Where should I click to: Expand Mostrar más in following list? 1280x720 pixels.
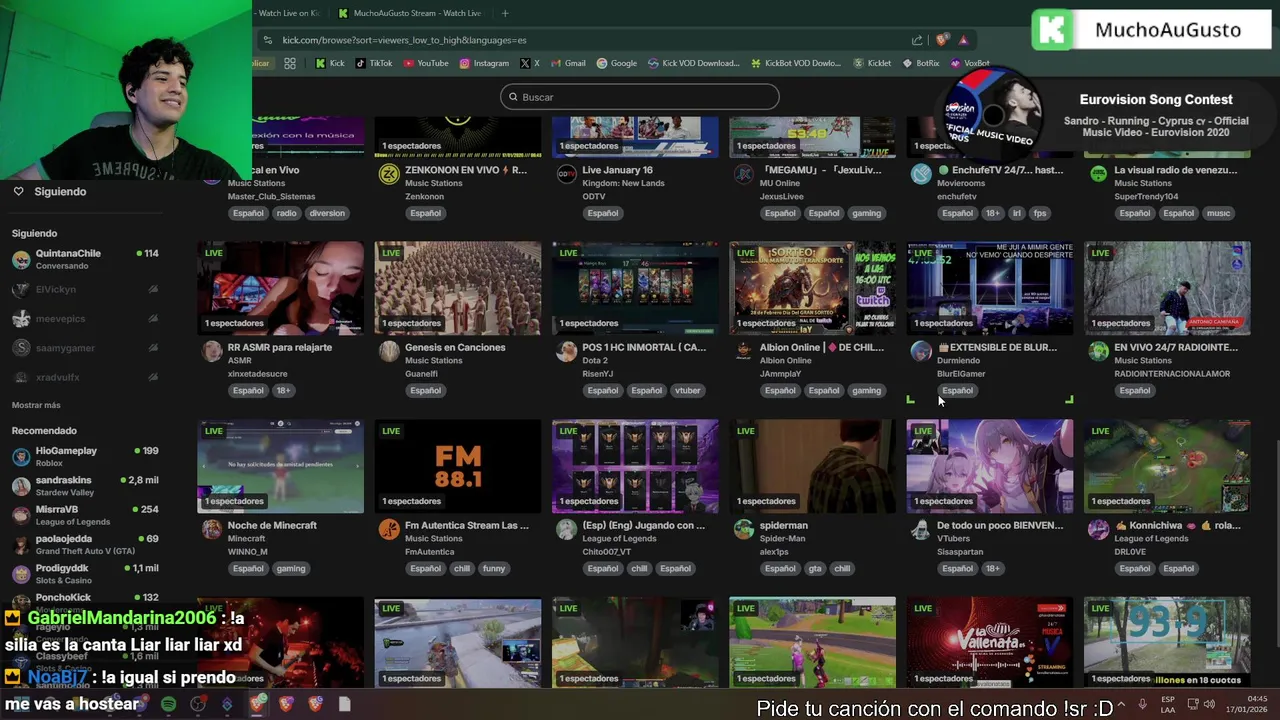[x=36, y=405]
